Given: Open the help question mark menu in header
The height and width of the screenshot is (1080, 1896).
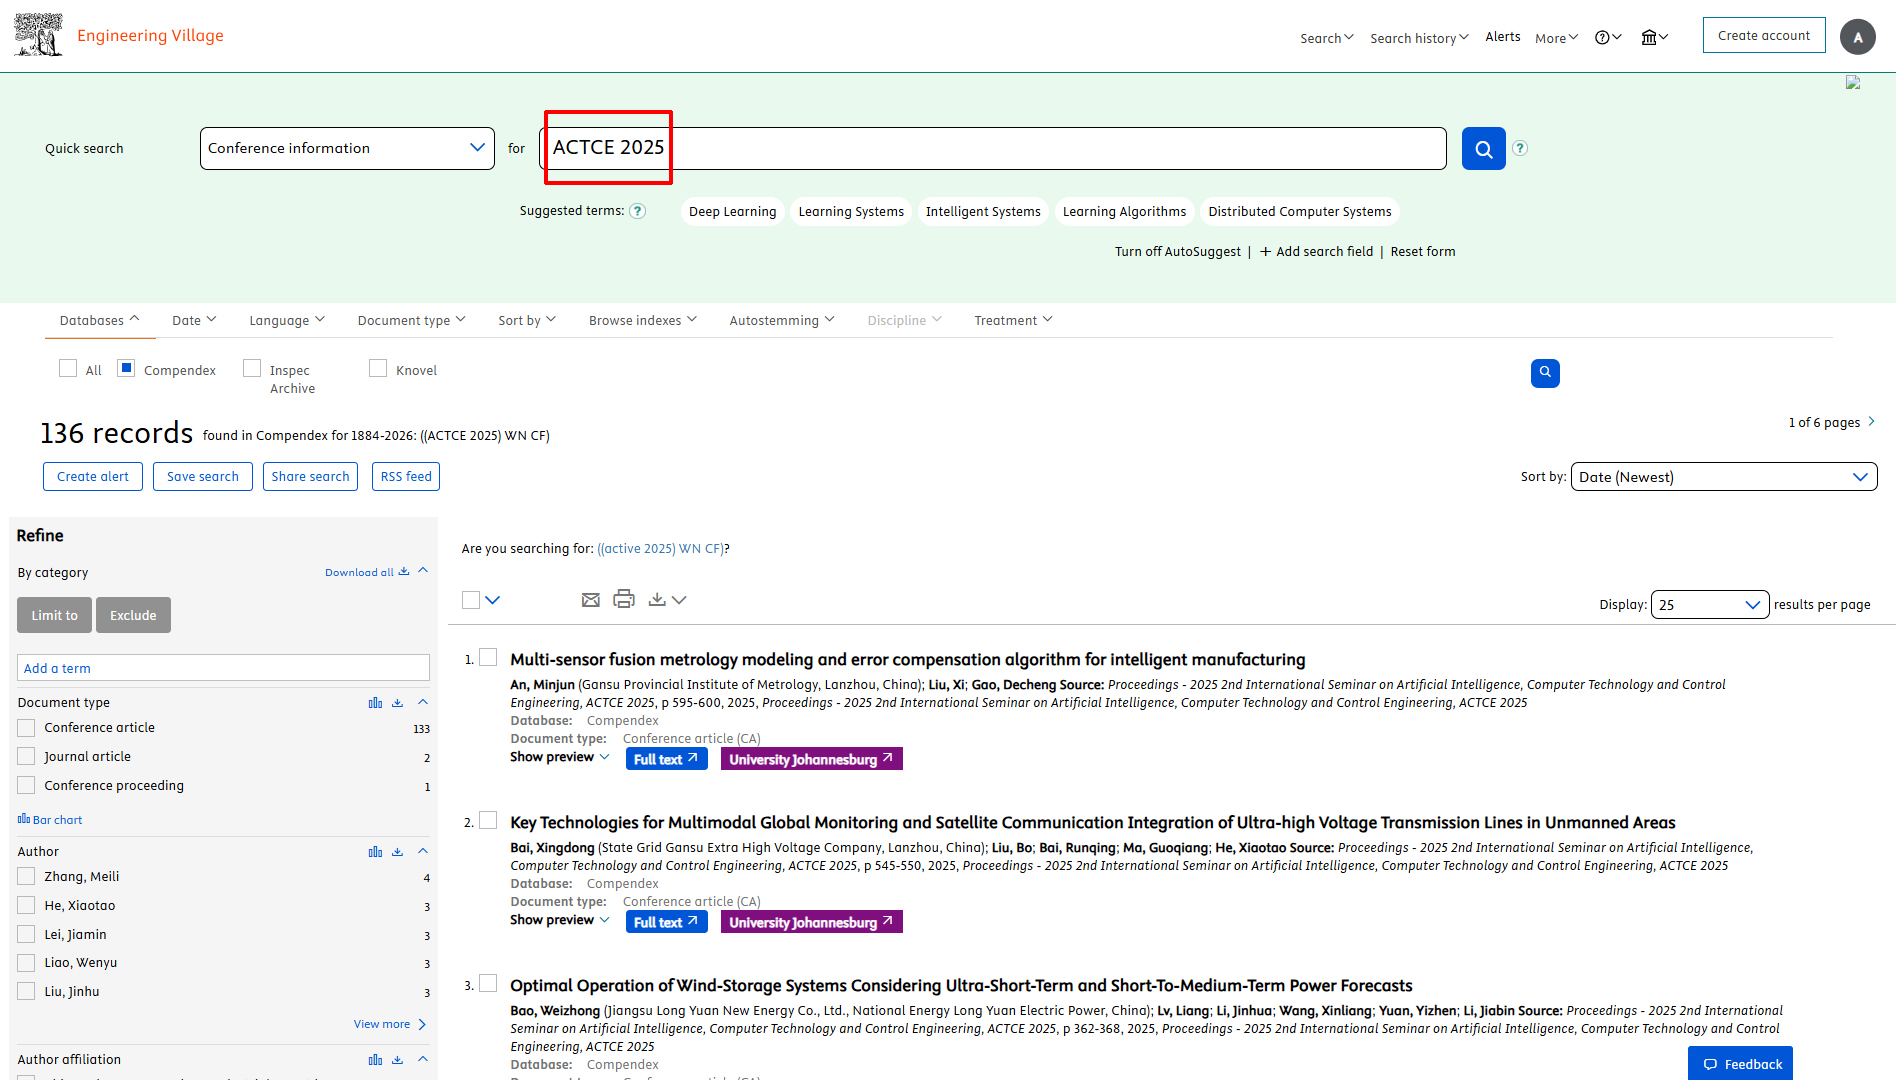Looking at the screenshot, I should point(1608,38).
